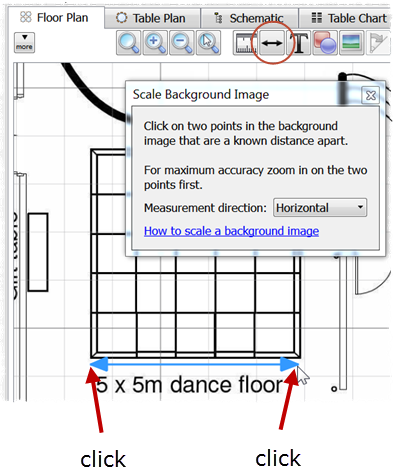Click the zoom to fit magnifier icon
393x475 pixels.
(x=129, y=43)
